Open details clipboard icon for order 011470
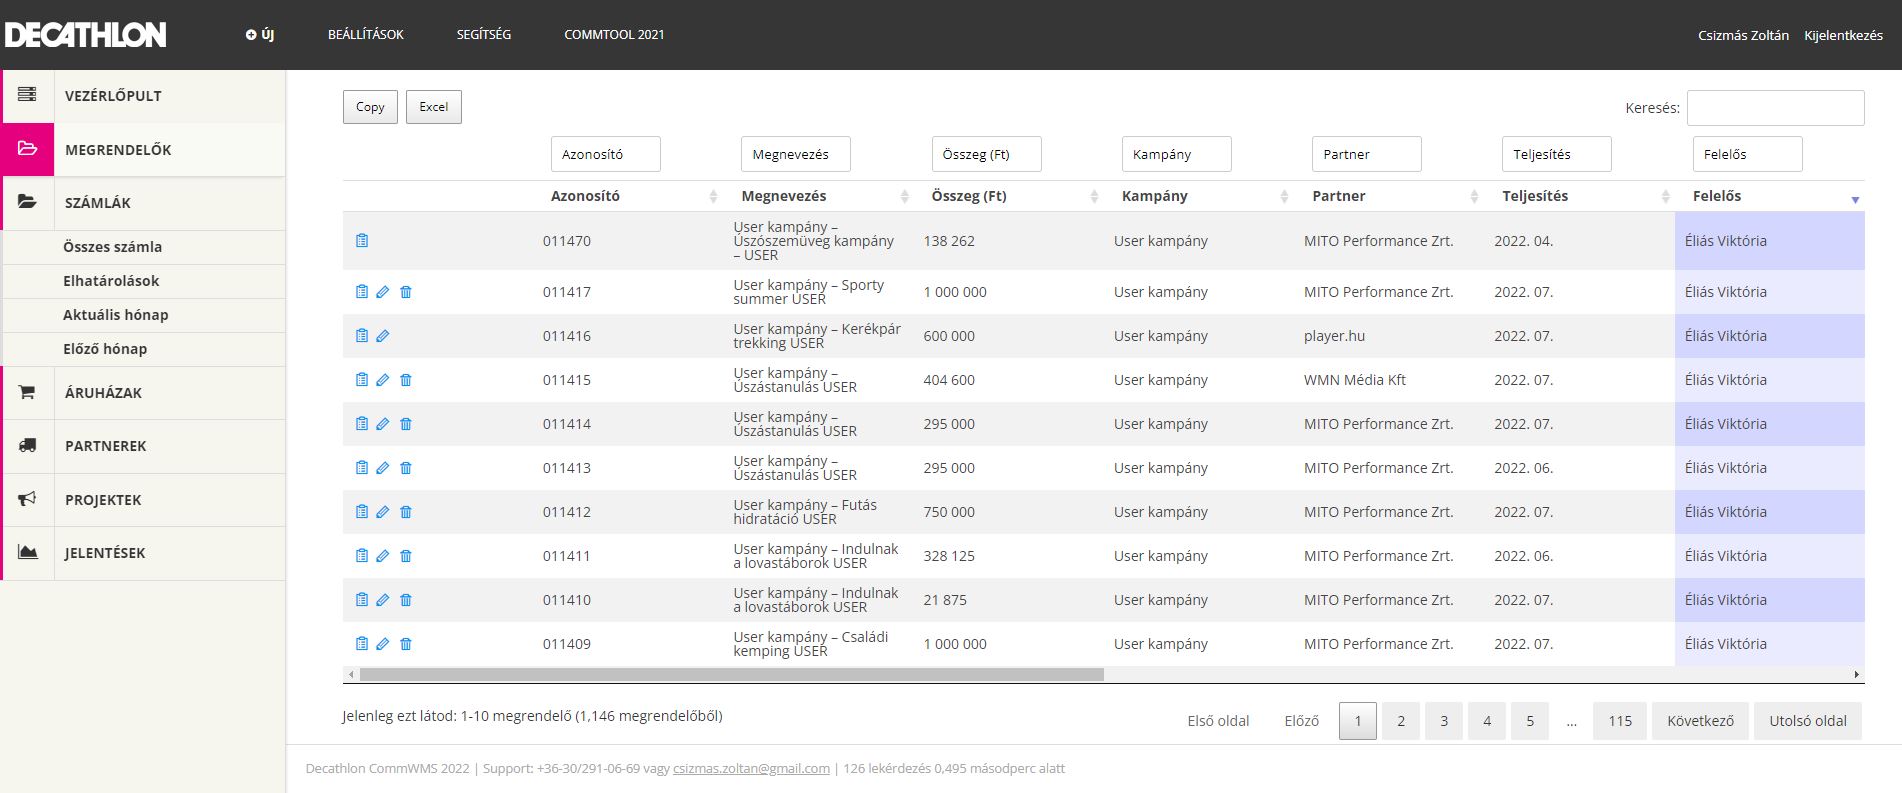Viewport: 1902px width, 793px height. pos(362,241)
